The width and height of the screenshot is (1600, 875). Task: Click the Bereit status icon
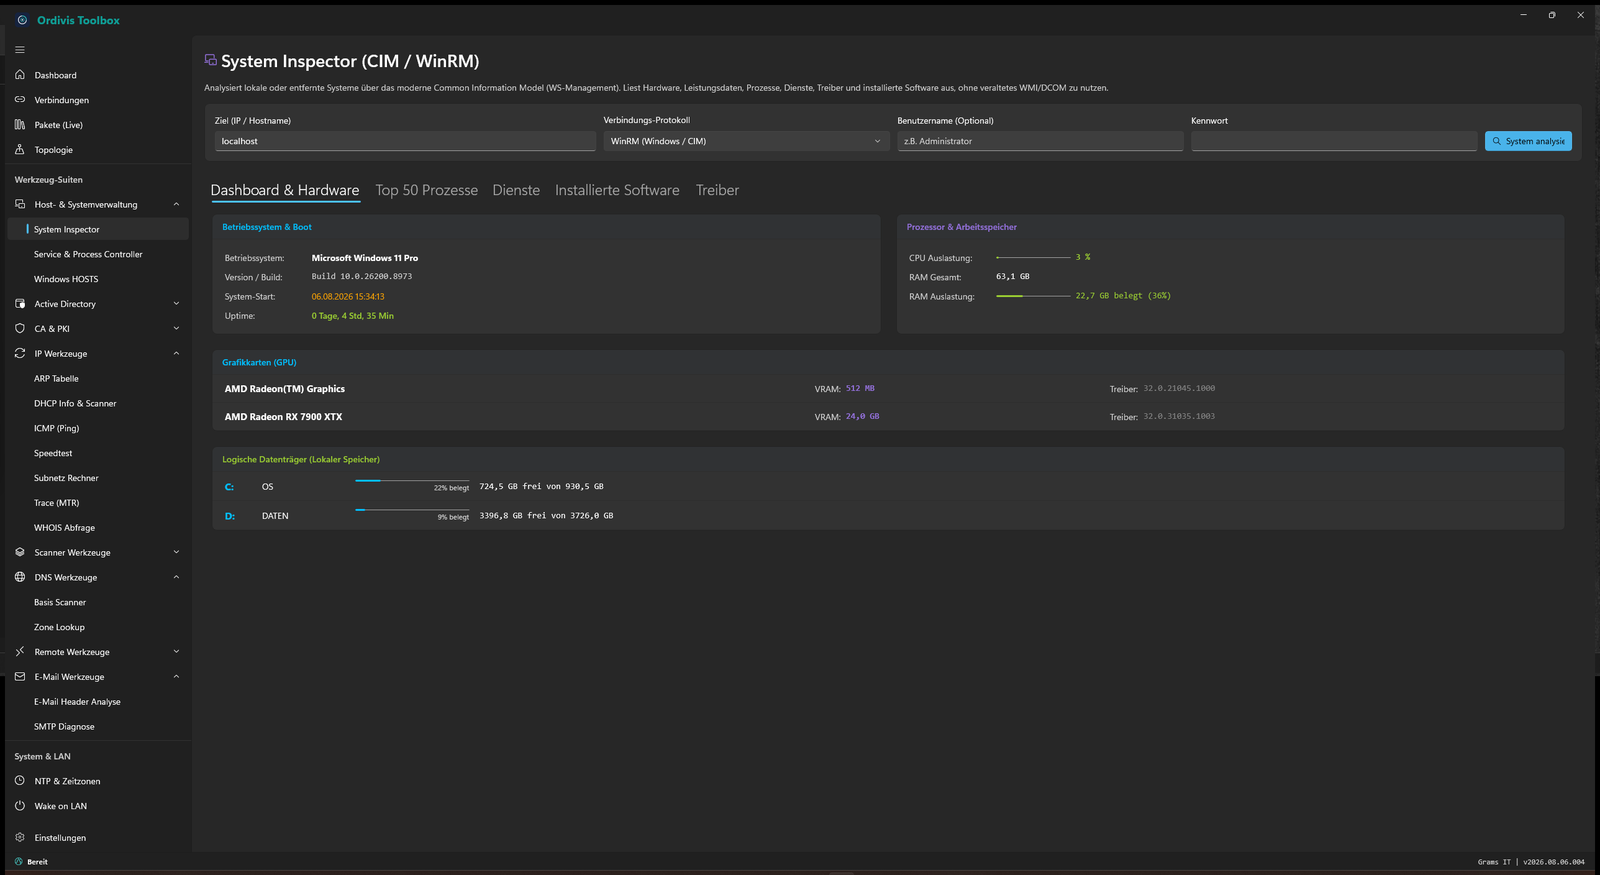[x=18, y=862]
